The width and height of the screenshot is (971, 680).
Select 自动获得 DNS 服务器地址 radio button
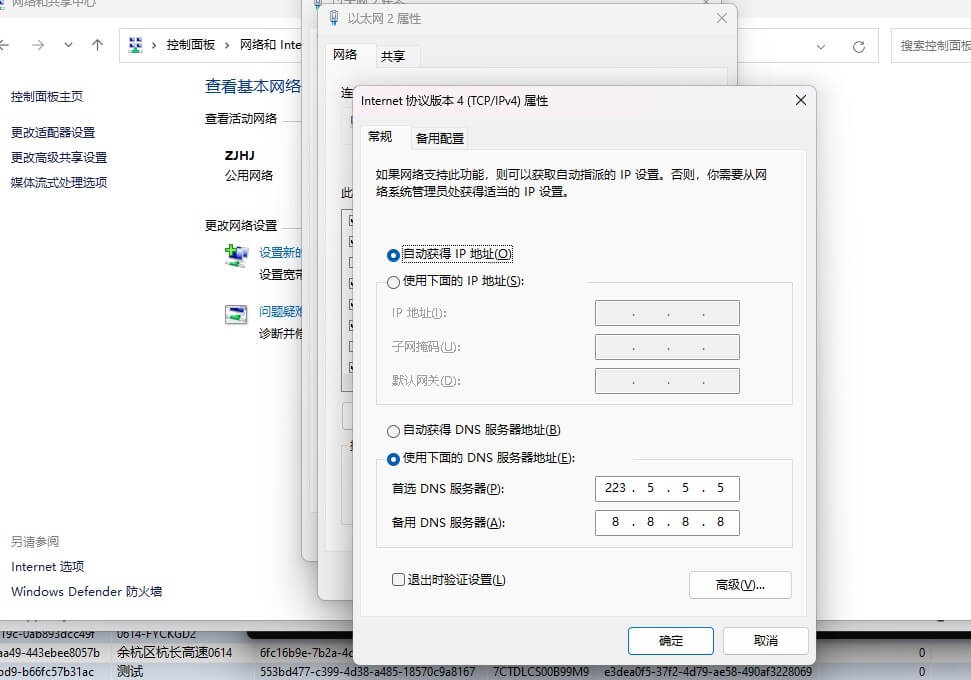coord(394,431)
